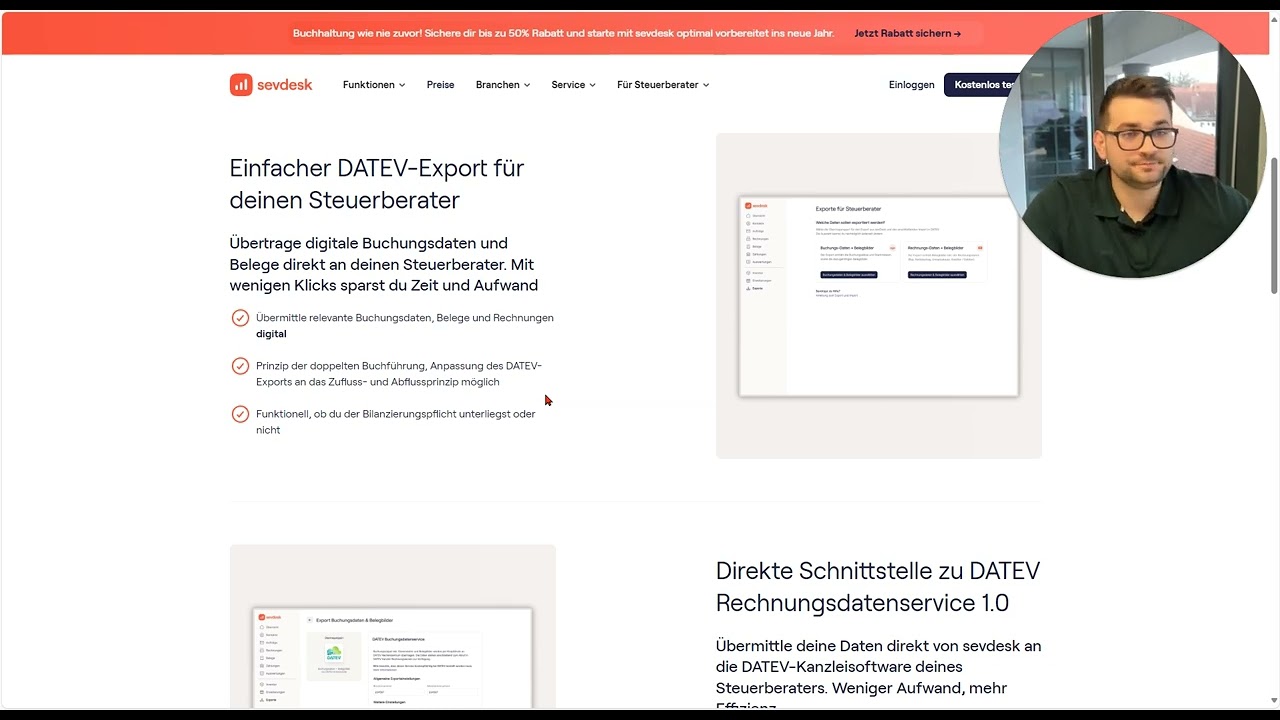
Task: Click the Übertrage digitale Buchungsdaten subheading
Action: (x=384, y=264)
